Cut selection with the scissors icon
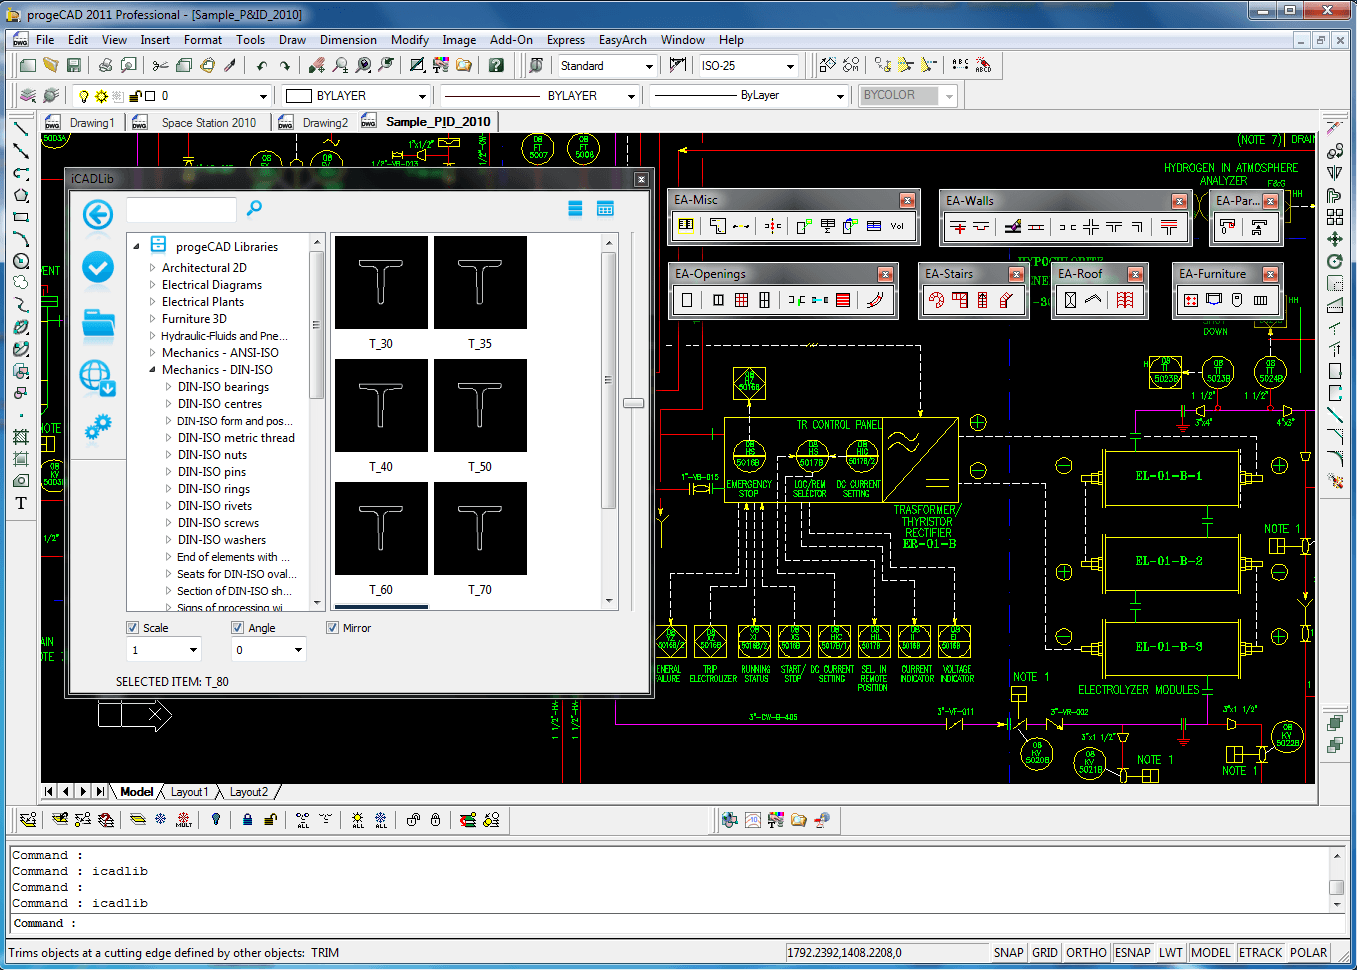 pos(160,65)
